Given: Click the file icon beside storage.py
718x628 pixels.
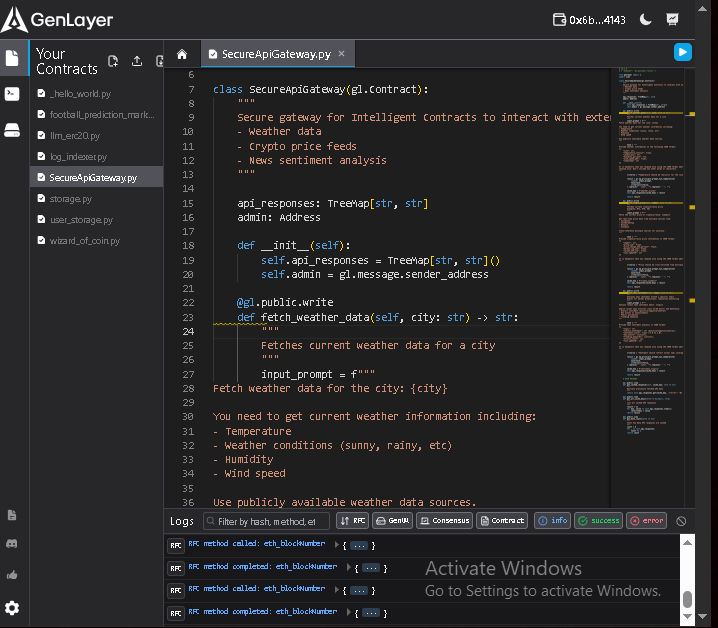Looking at the screenshot, I should click(x=41, y=198).
